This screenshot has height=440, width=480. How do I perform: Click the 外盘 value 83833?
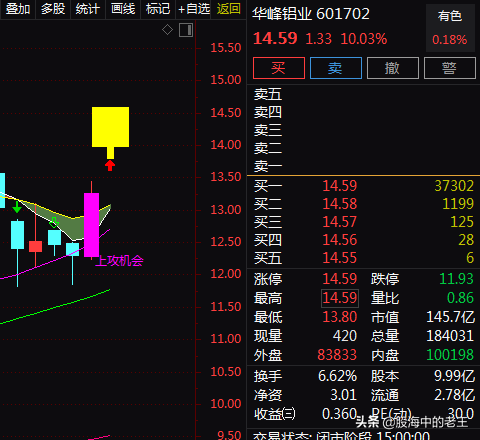(x=337, y=355)
